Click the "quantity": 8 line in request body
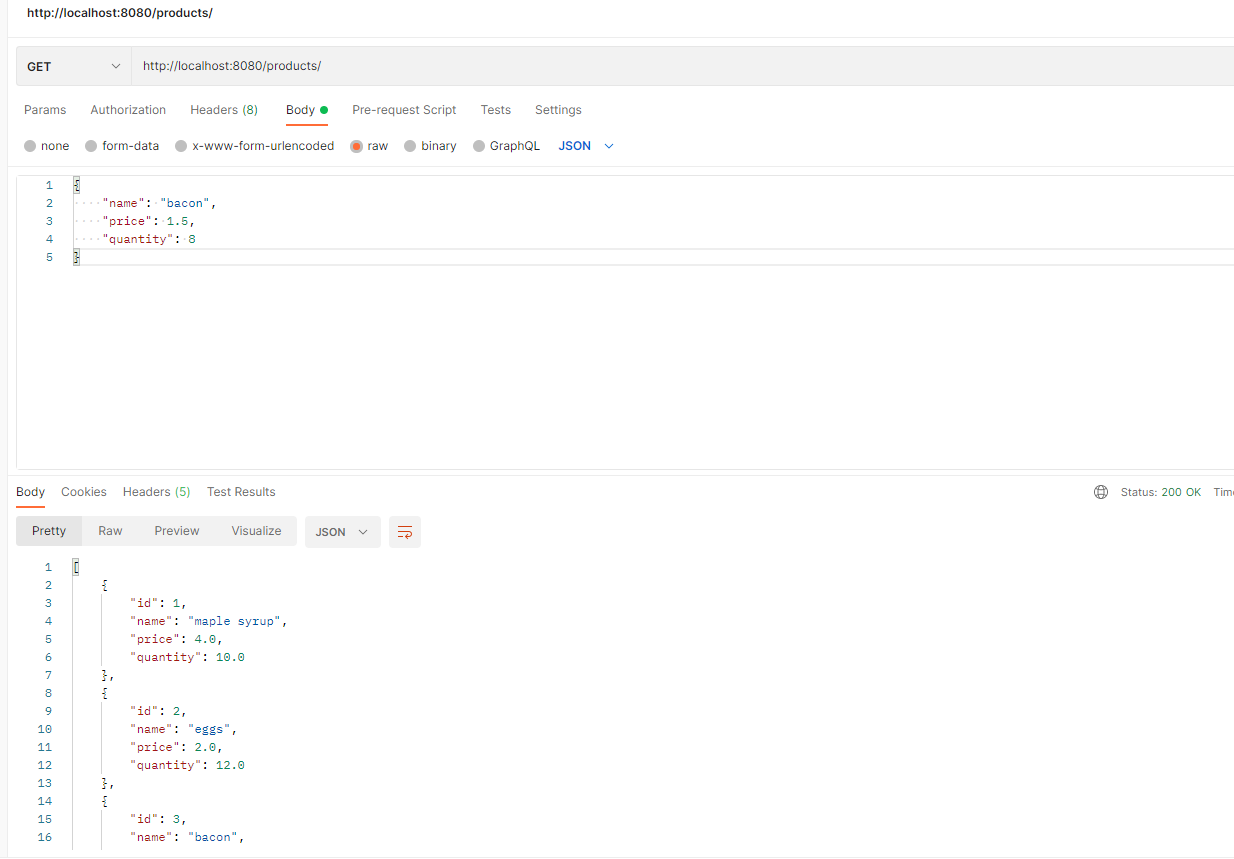 (148, 239)
